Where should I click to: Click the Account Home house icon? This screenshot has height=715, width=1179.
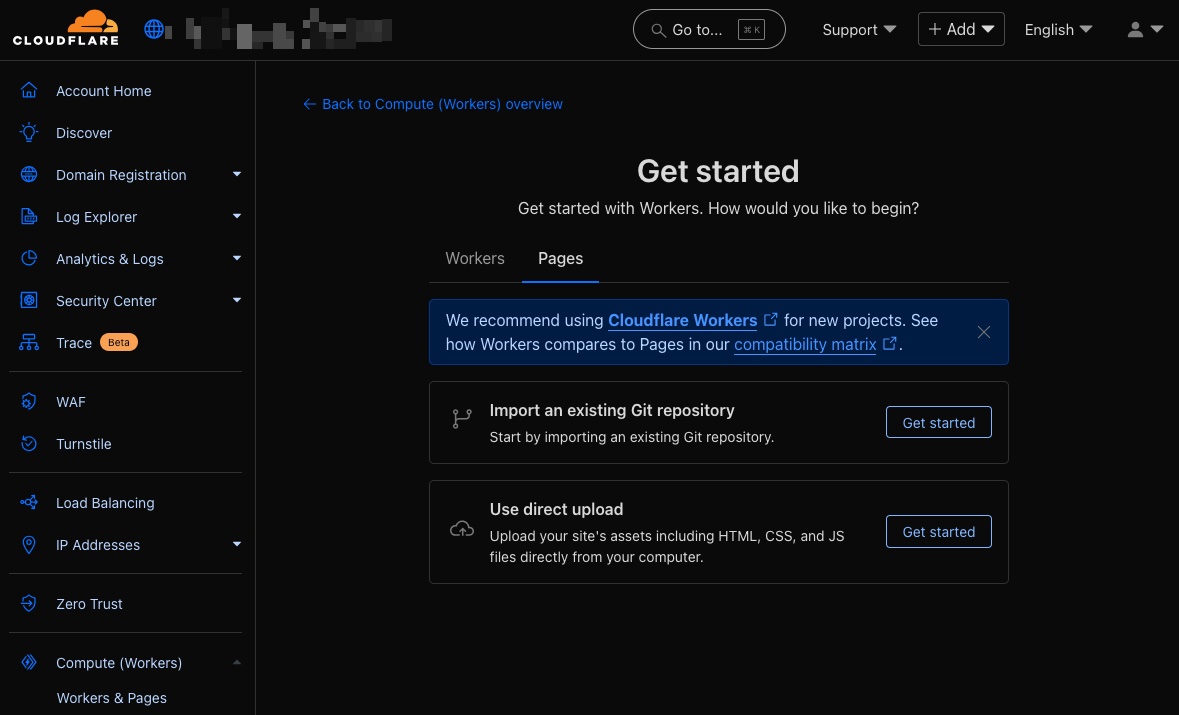tap(29, 90)
